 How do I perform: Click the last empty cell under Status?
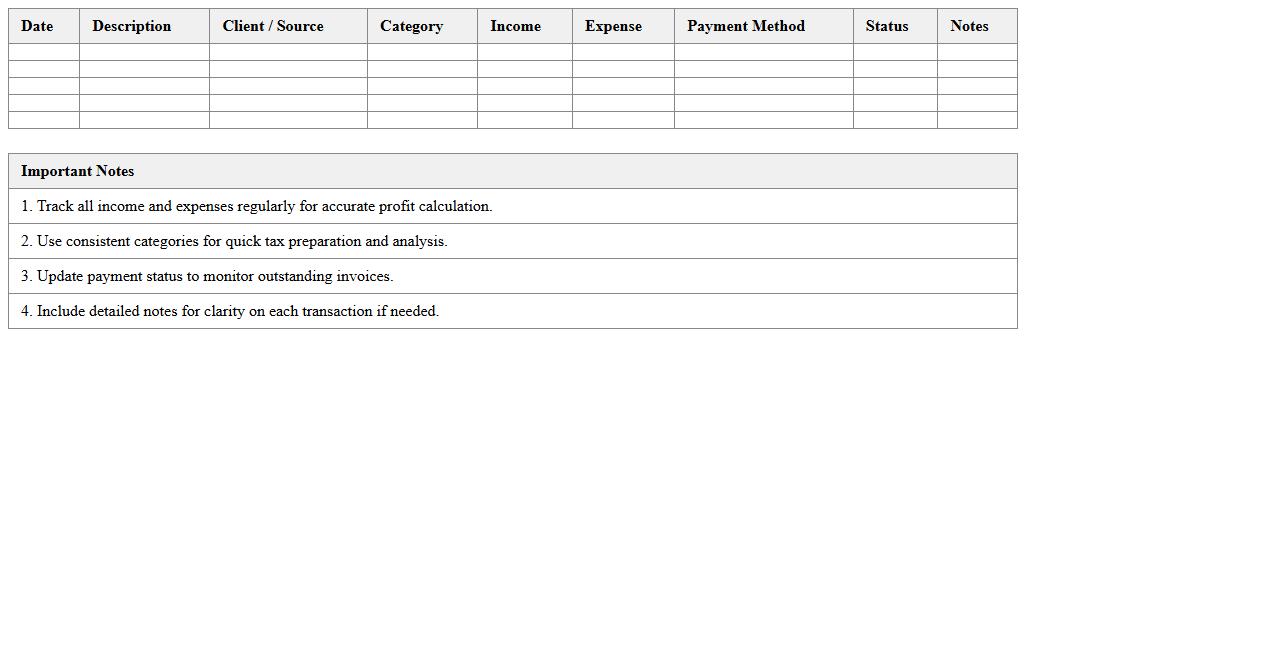[895, 120]
